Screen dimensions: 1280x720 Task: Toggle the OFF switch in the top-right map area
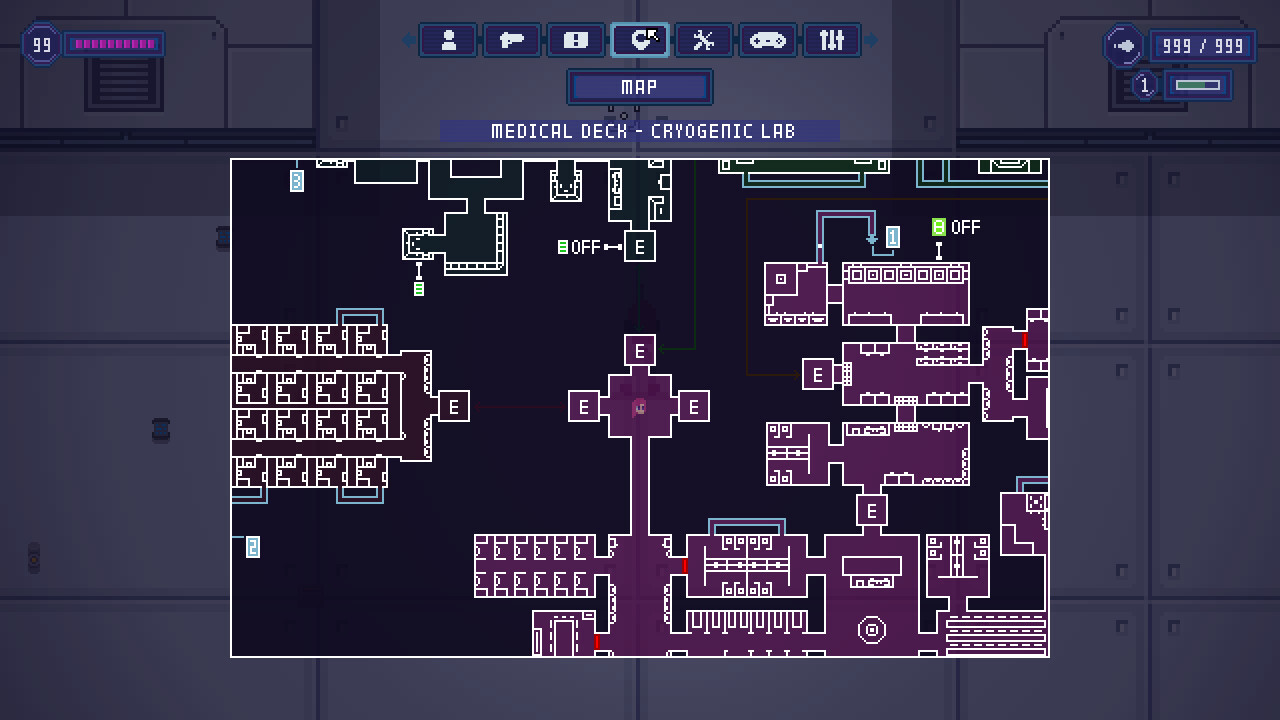point(938,227)
